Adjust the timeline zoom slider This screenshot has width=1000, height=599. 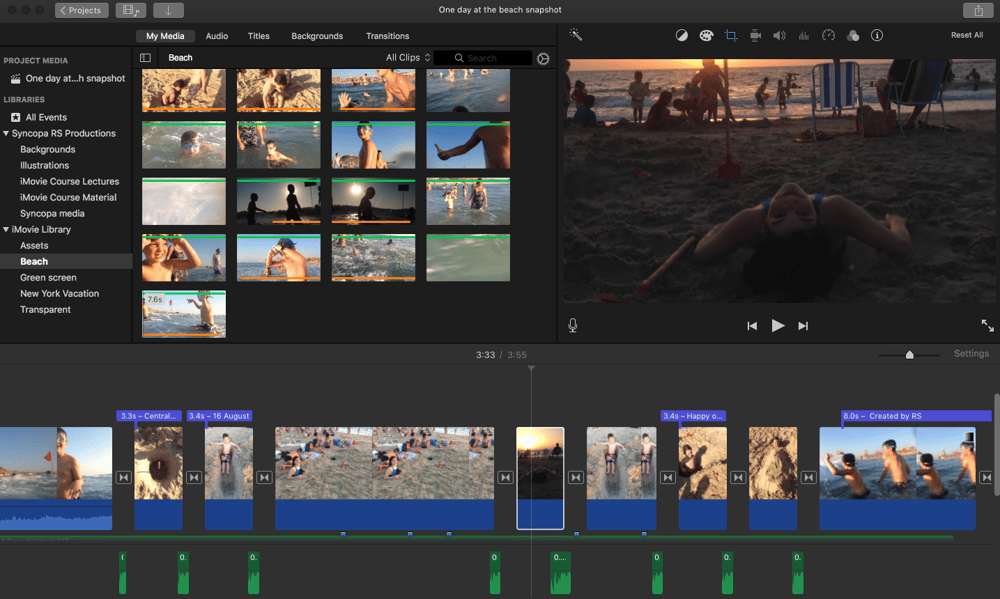pos(909,355)
